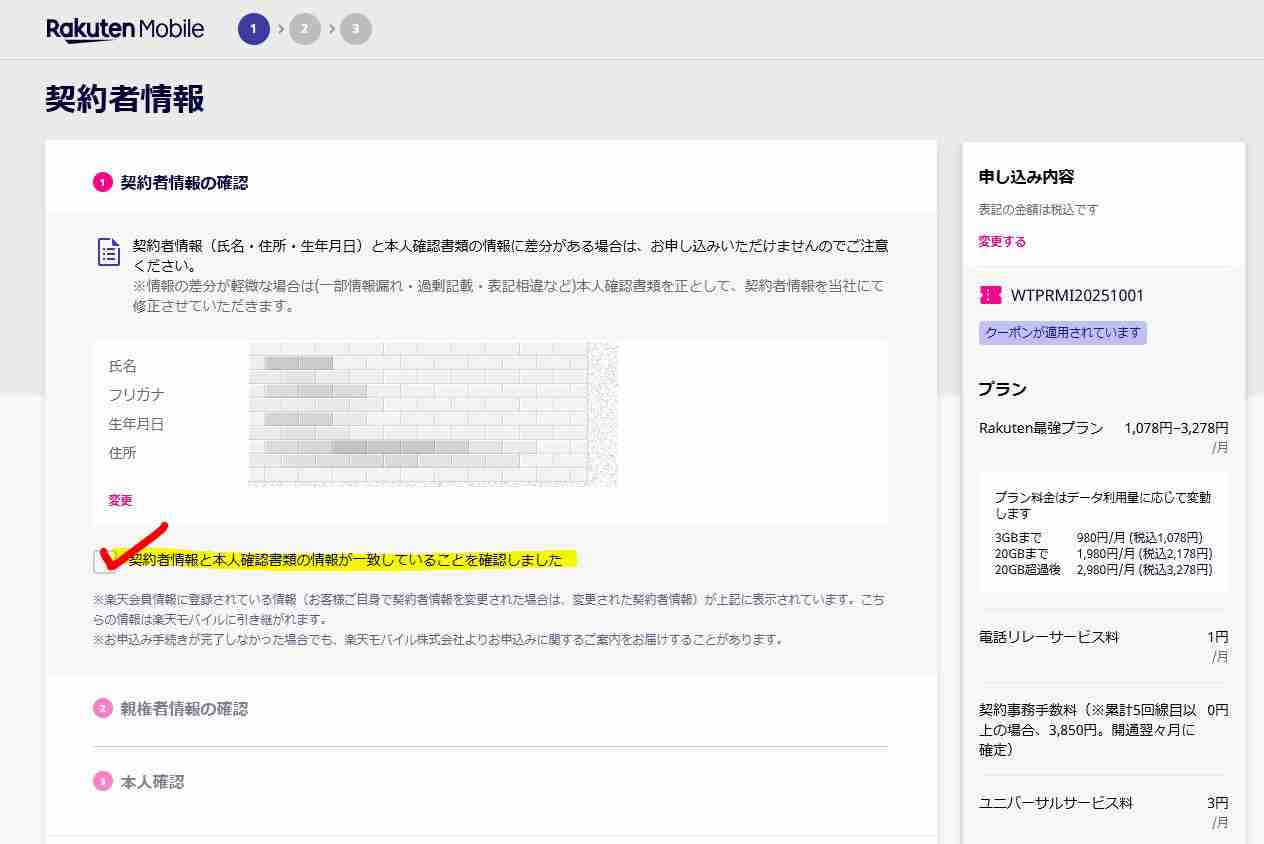
Task: Click 変更 link under contractor address
Action: [120, 500]
